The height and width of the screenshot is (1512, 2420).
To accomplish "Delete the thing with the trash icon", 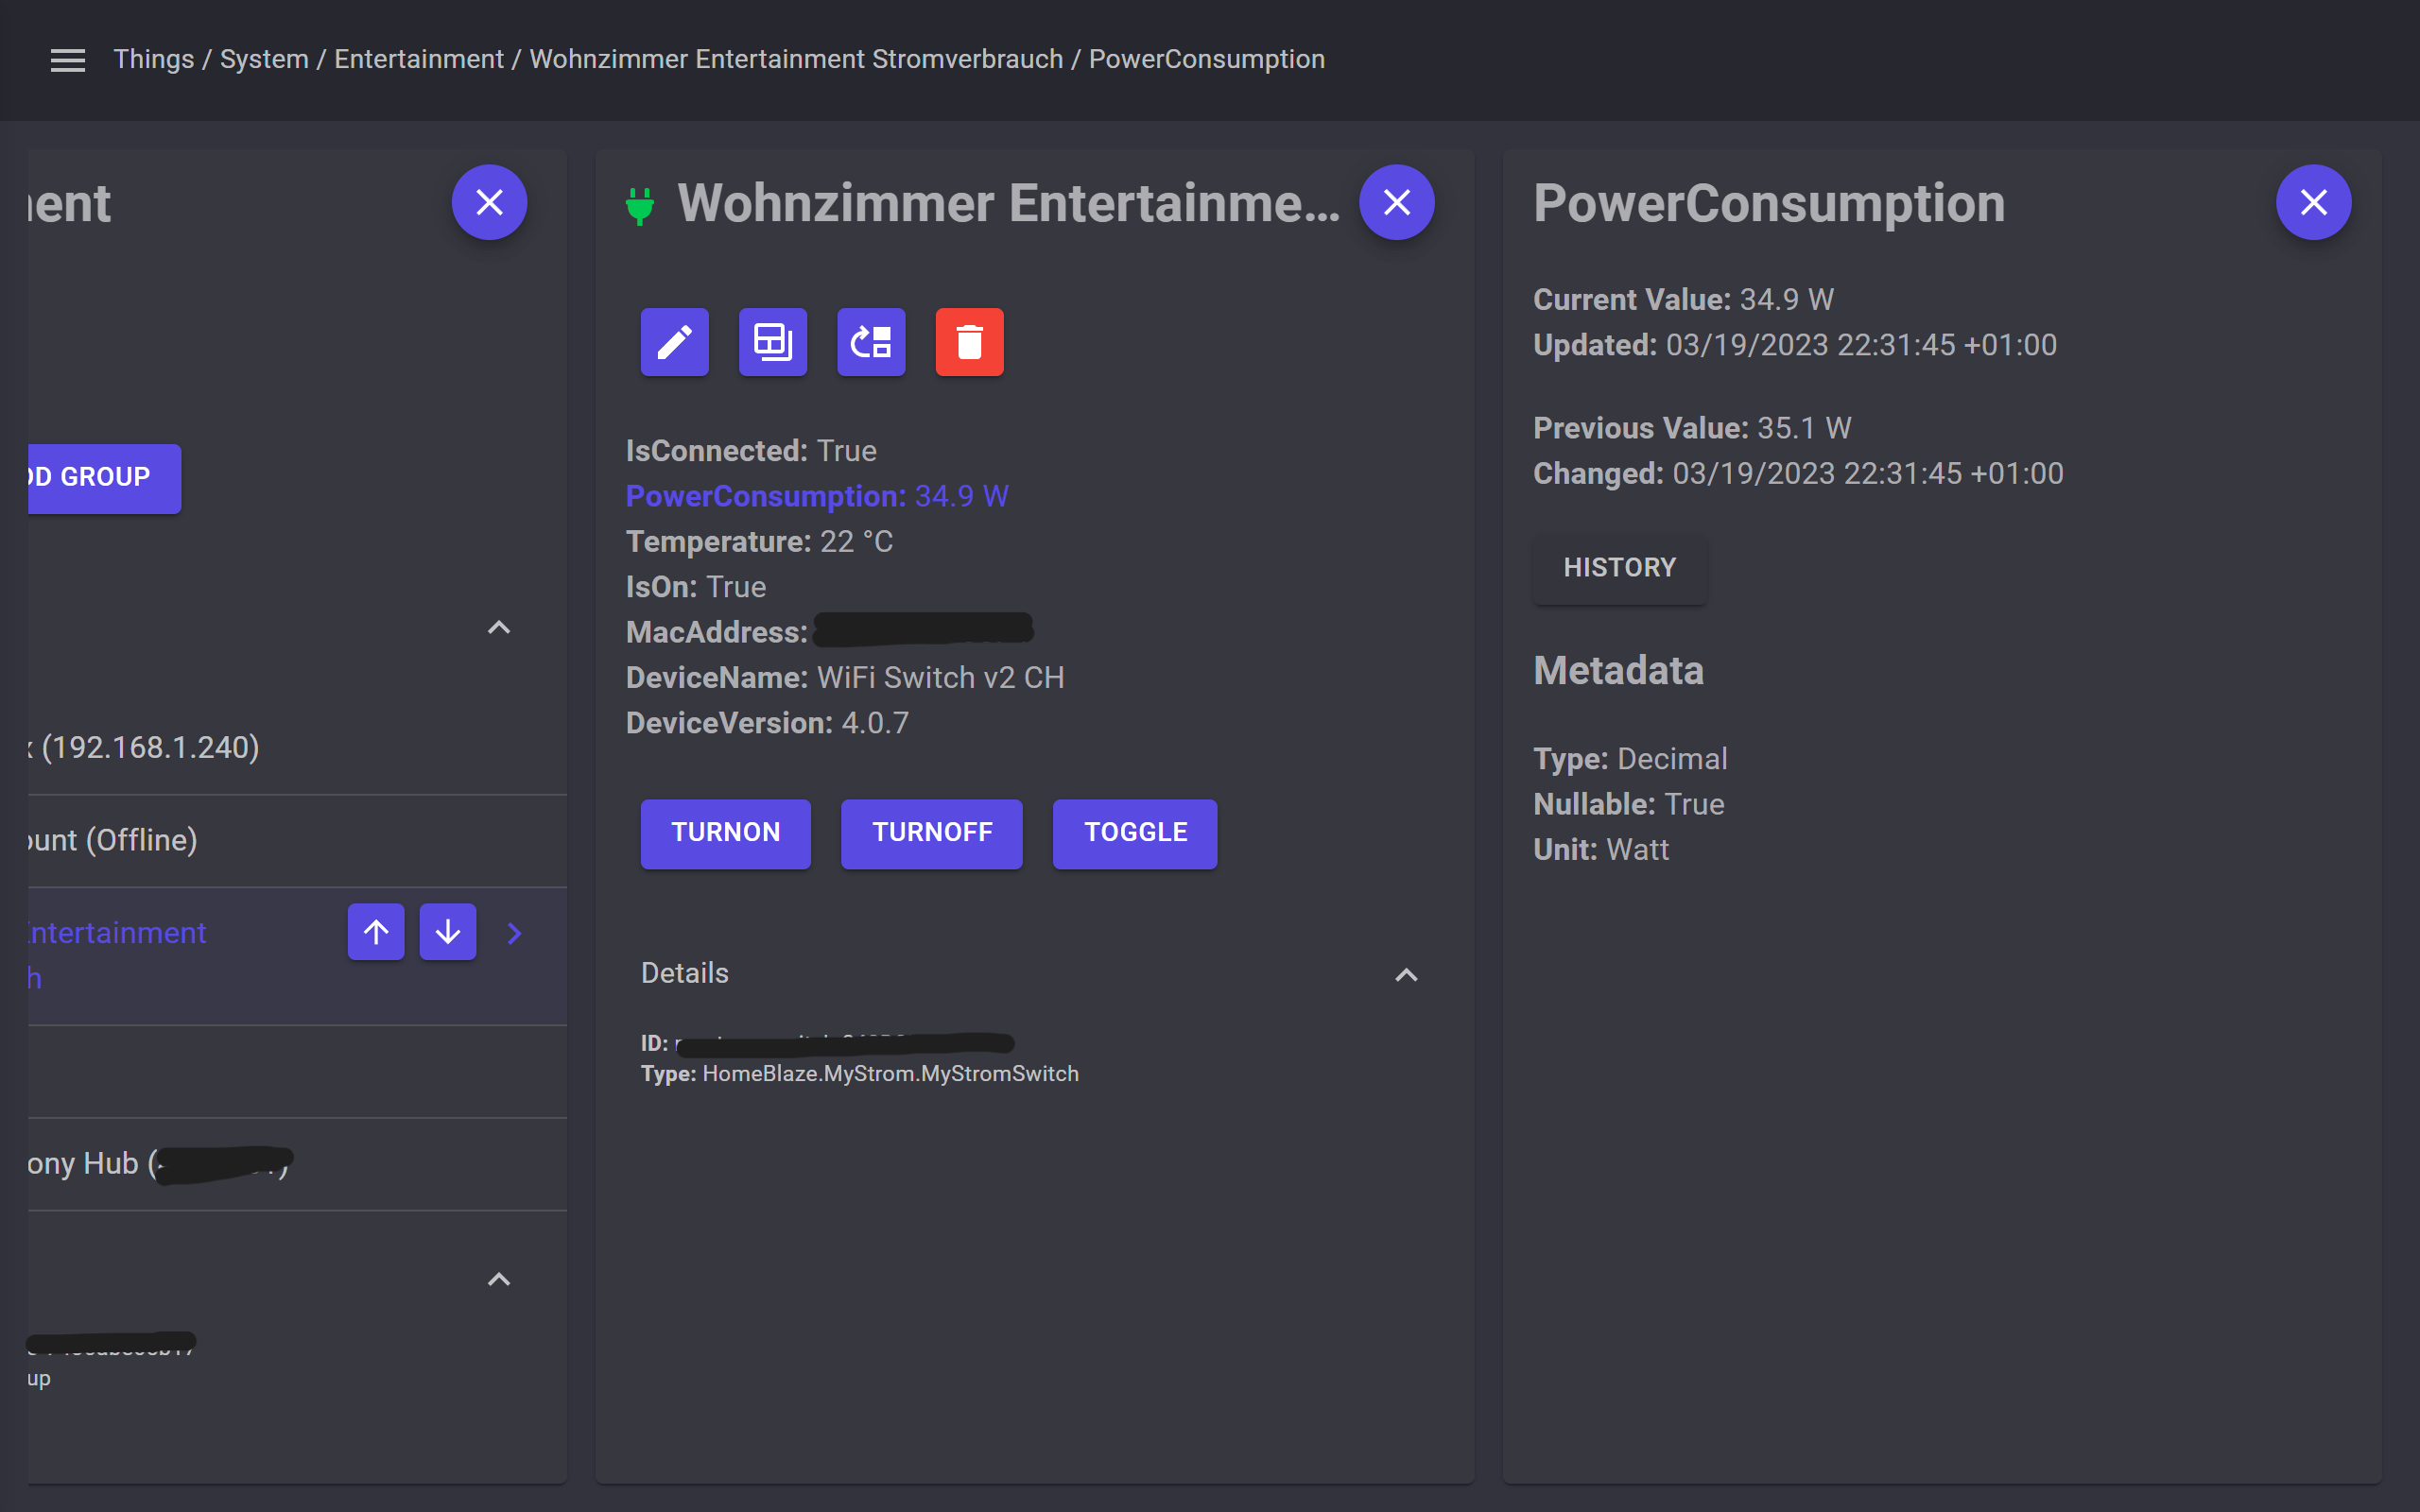I will [969, 342].
